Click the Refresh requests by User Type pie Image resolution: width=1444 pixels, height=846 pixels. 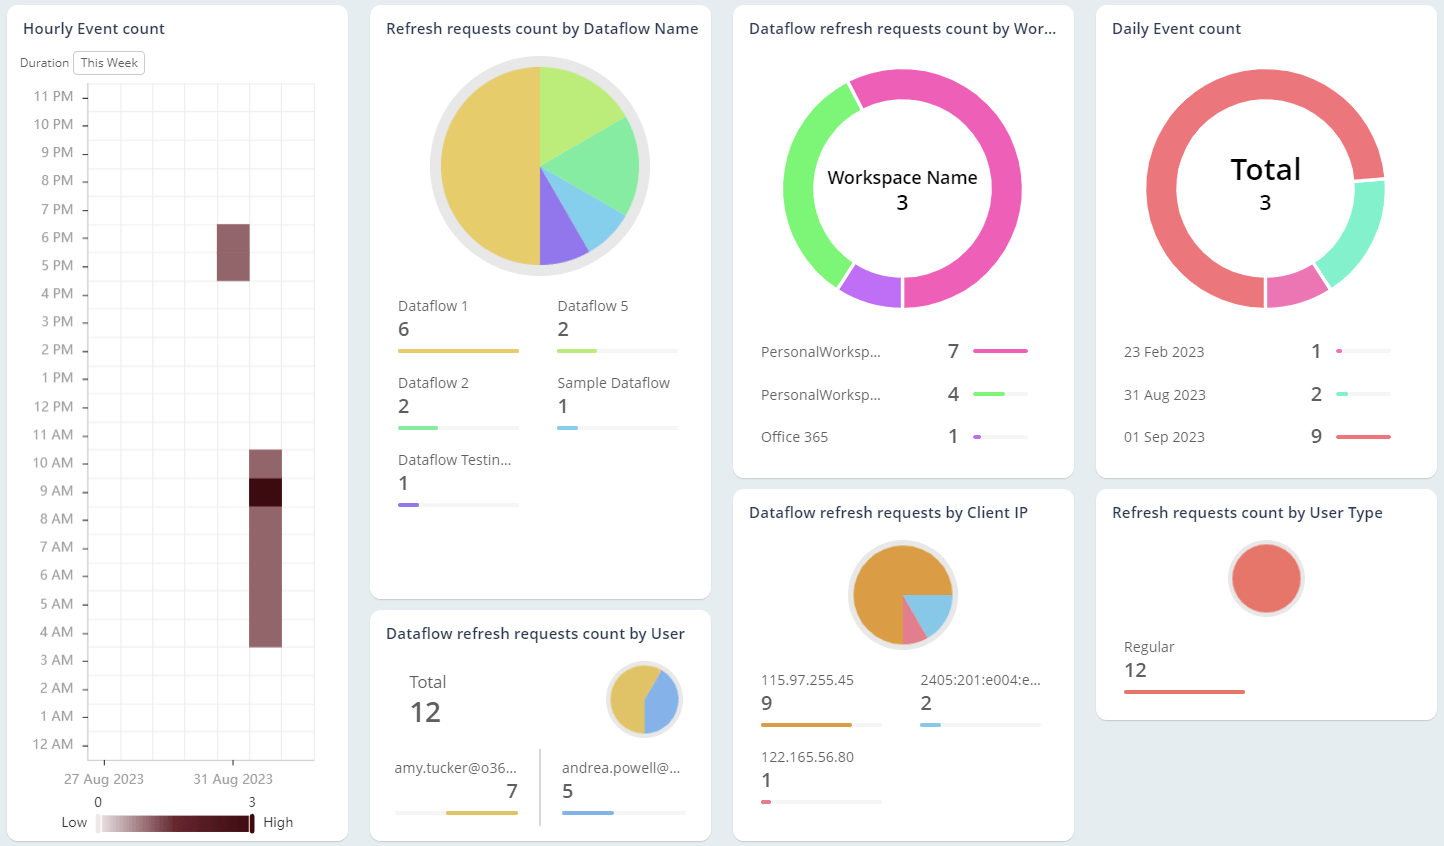click(1265, 578)
